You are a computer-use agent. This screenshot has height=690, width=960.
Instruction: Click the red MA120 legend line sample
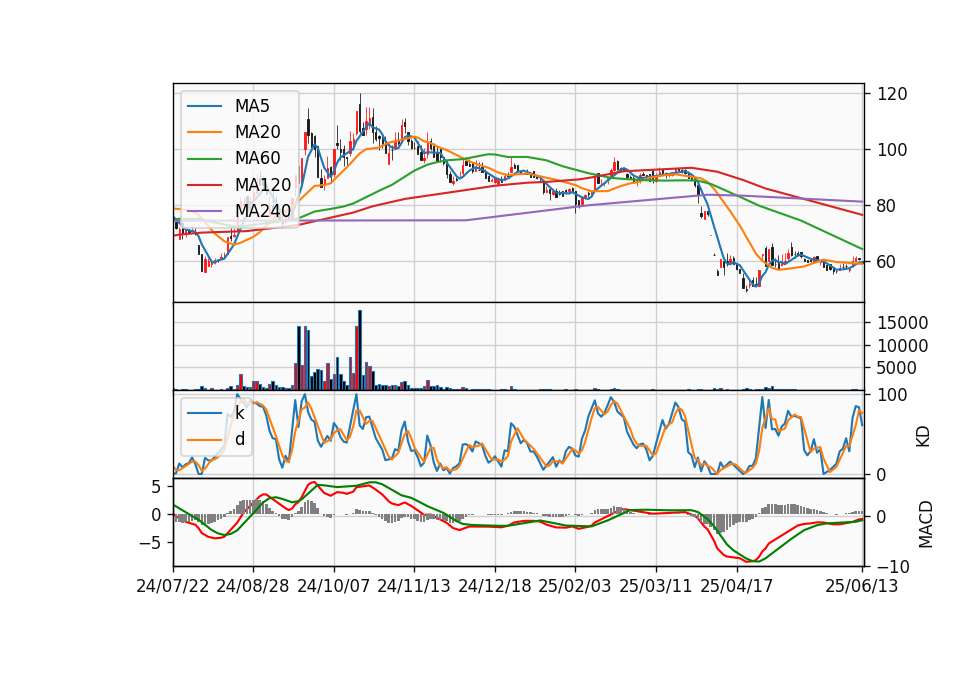pyautogui.click(x=204, y=185)
